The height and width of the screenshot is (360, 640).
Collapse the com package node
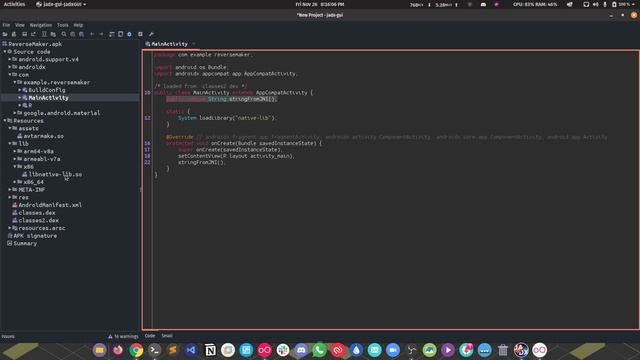coord(10,75)
